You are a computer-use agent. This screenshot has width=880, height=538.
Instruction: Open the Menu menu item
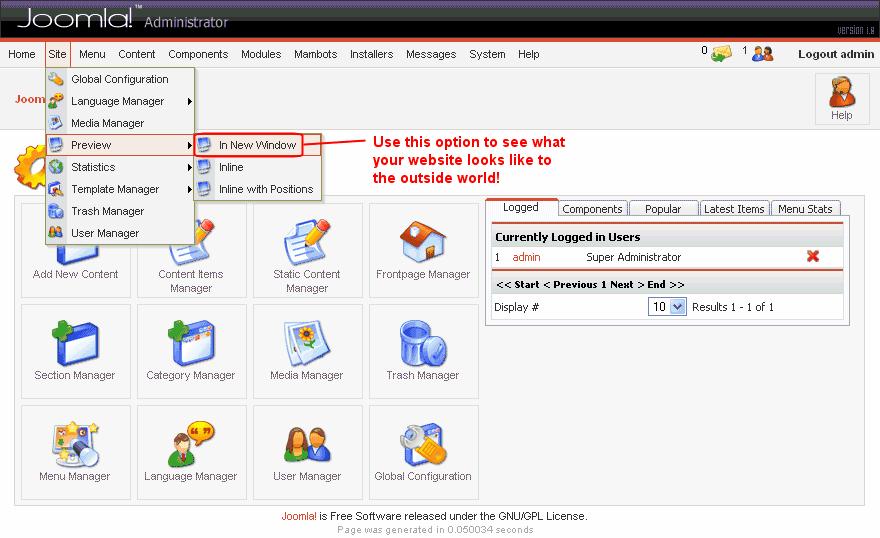pyautogui.click(x=92, y=54)
